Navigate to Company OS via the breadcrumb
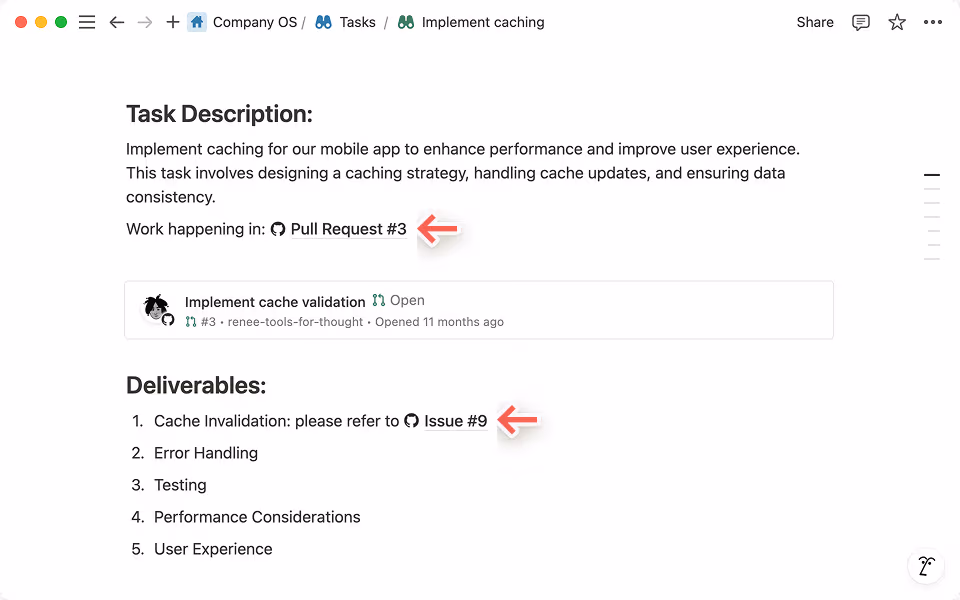Screen dimensions: 960x600 (255, 21)
